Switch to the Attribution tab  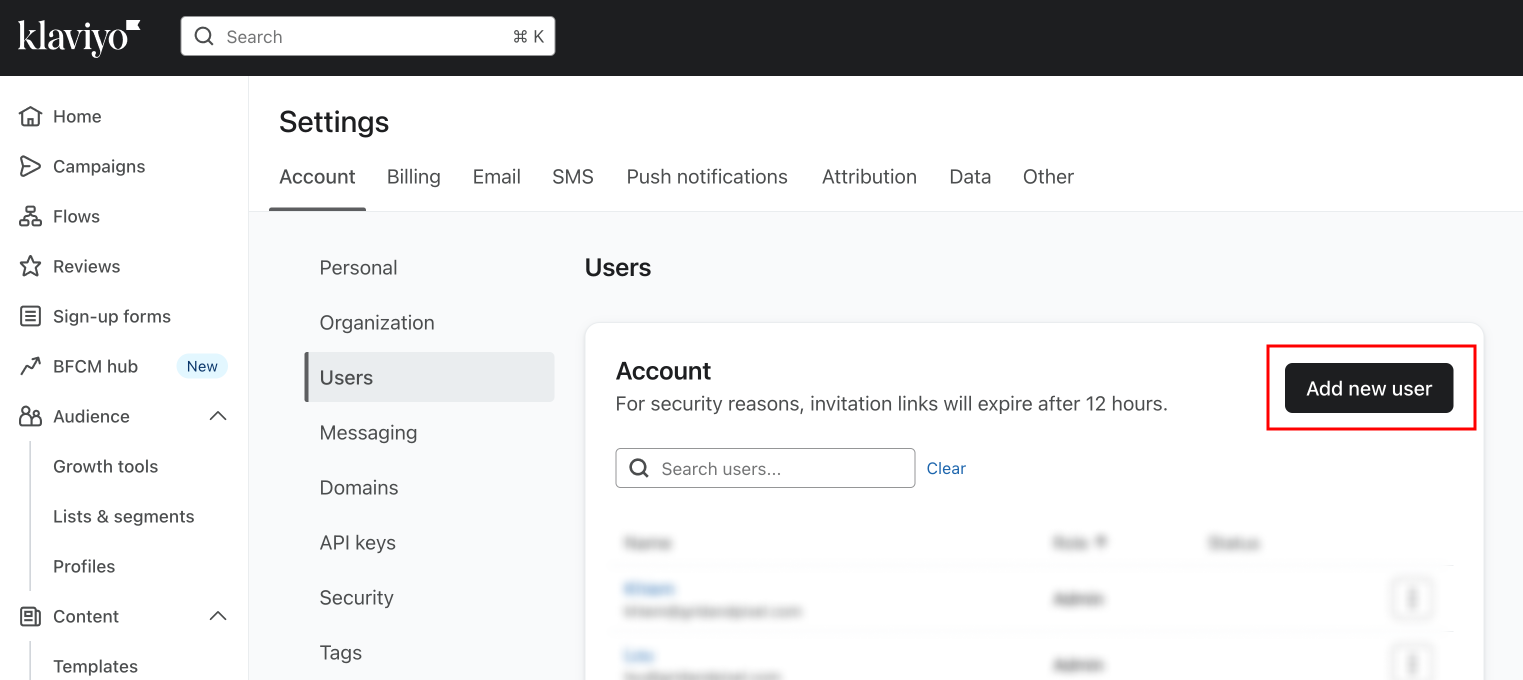(x=869, y=177)
